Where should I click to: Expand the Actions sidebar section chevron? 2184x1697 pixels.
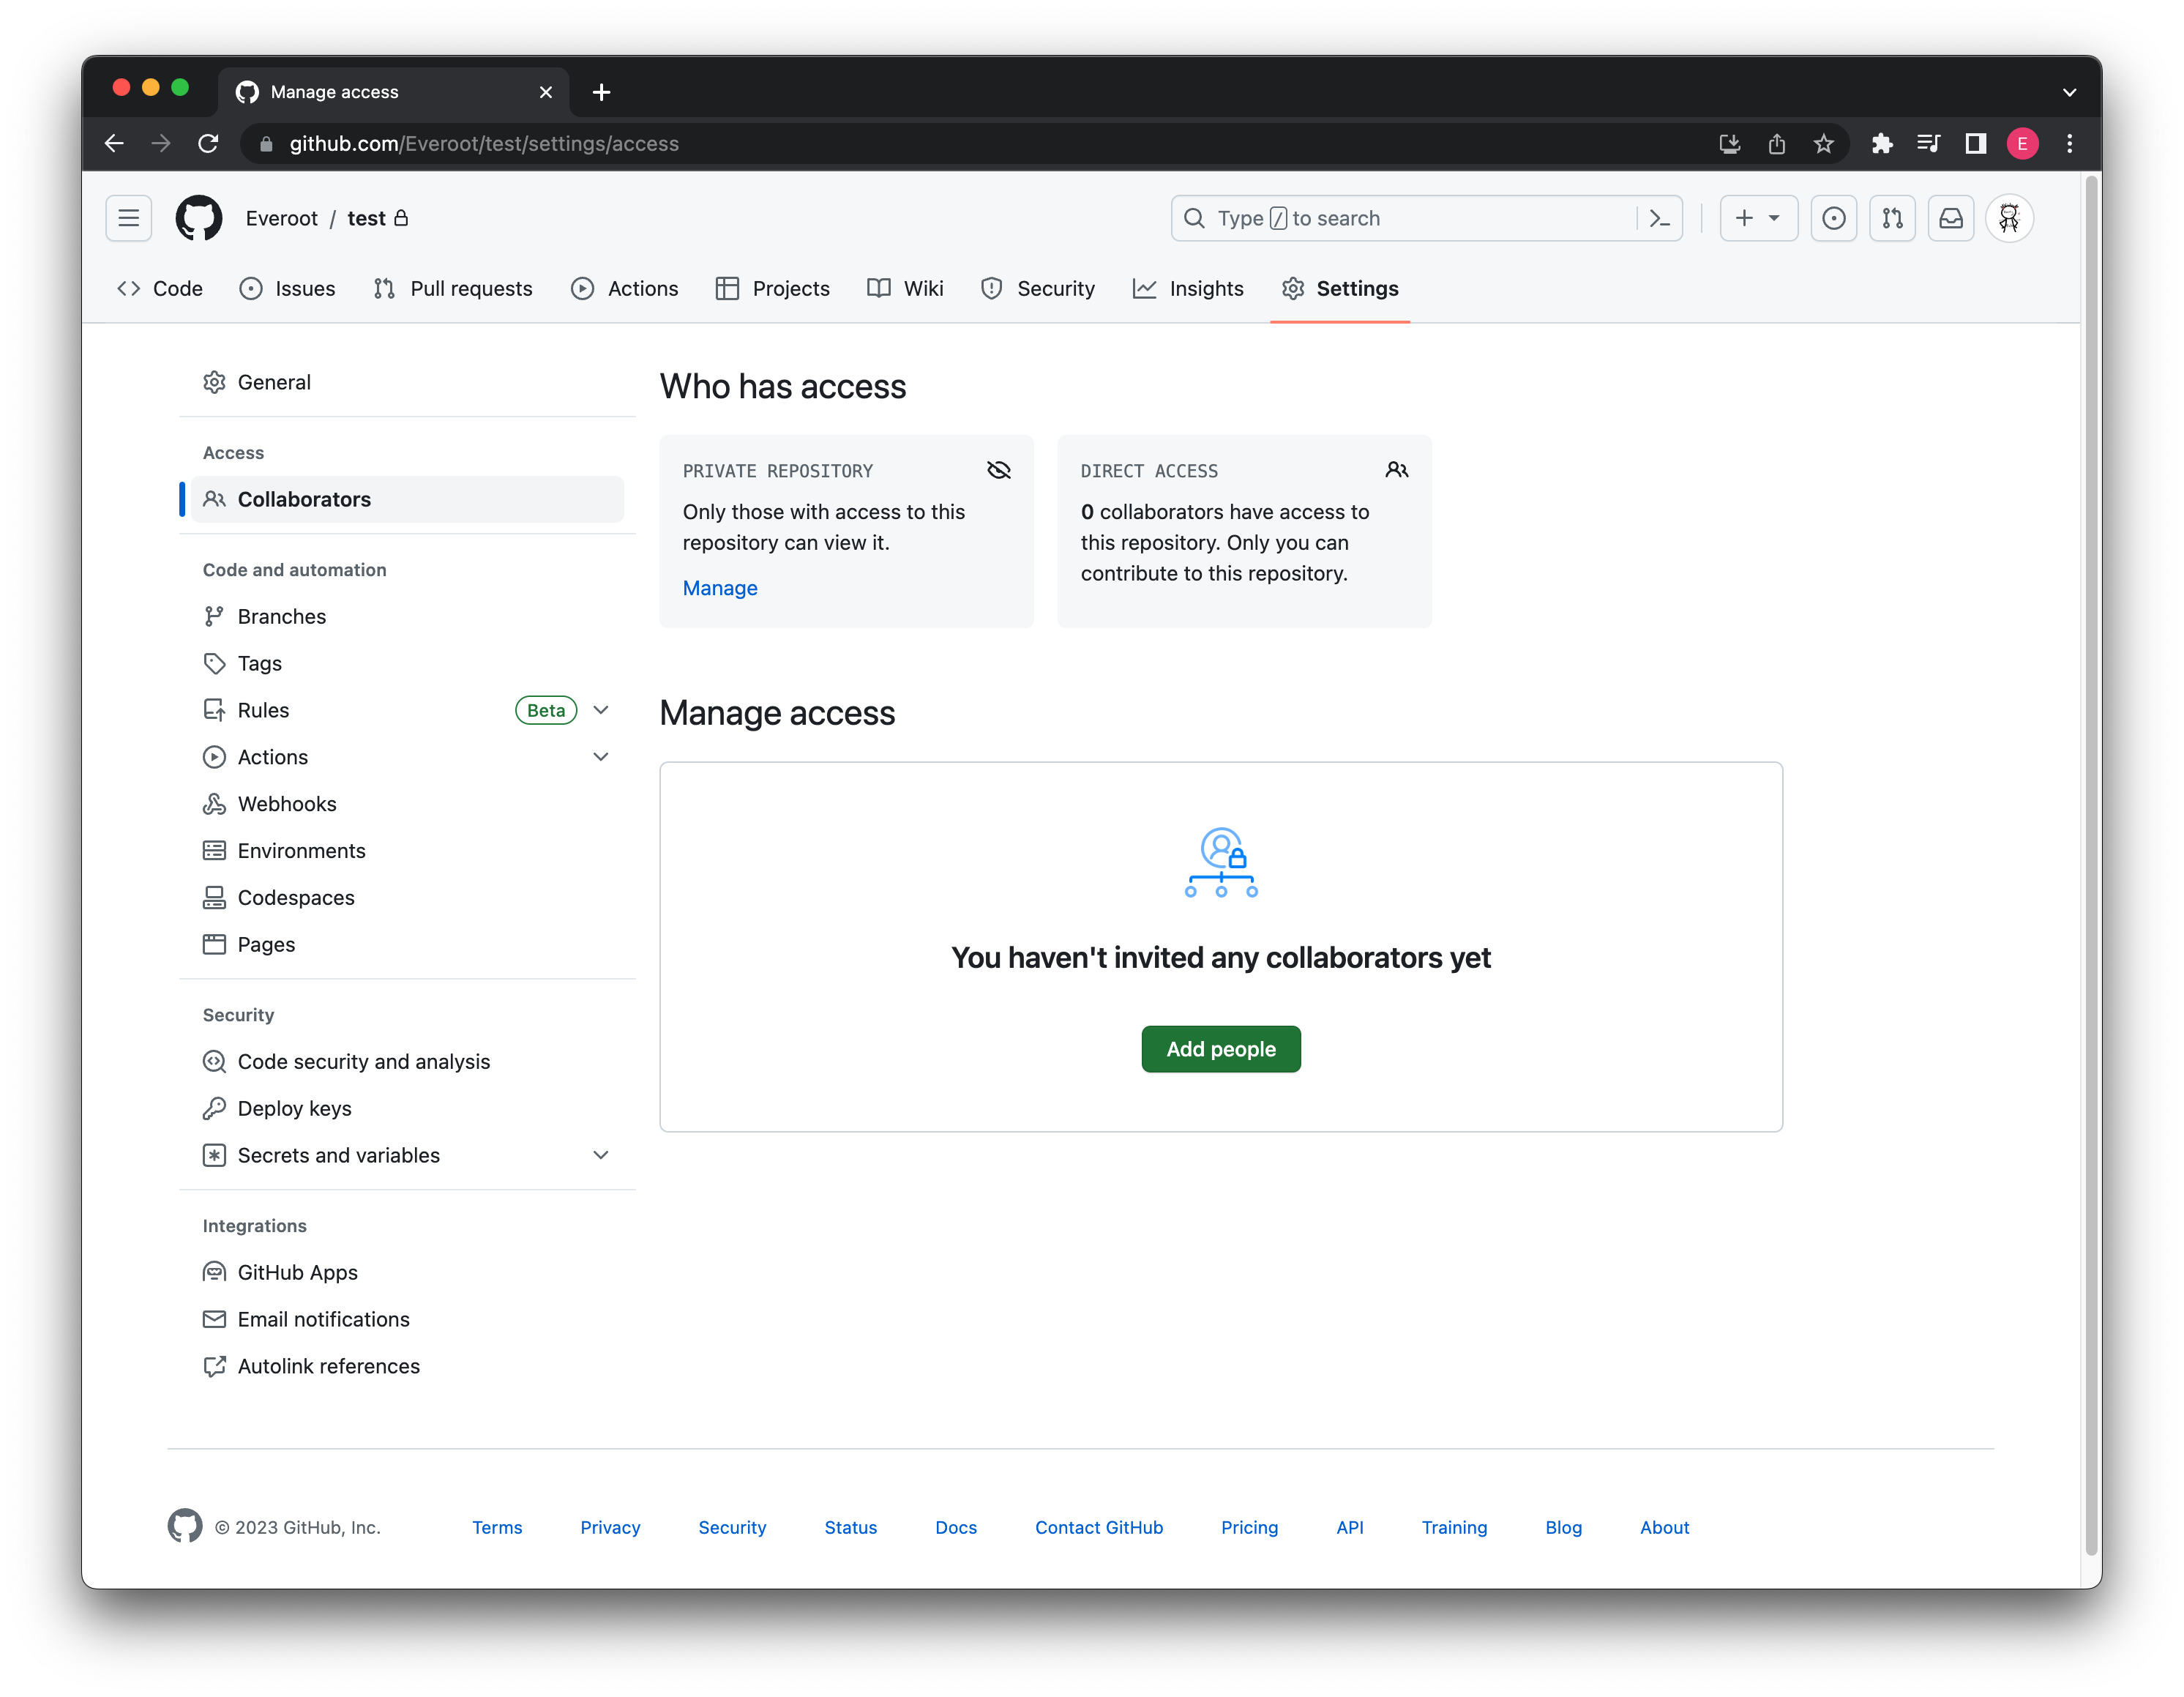coord(601,757)
